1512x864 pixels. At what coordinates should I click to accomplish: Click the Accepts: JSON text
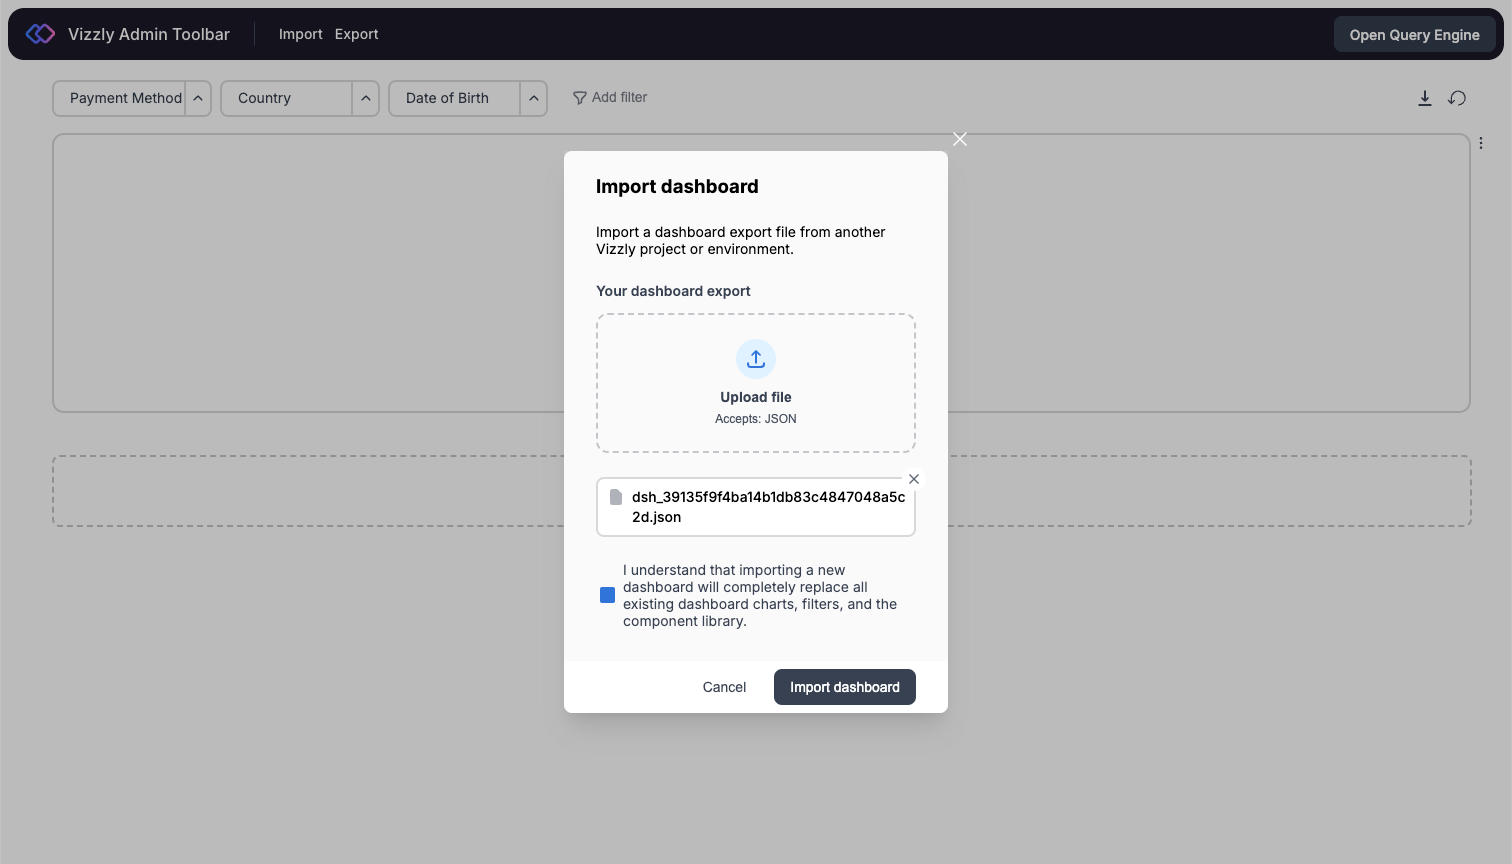click(x=756, y=419)
